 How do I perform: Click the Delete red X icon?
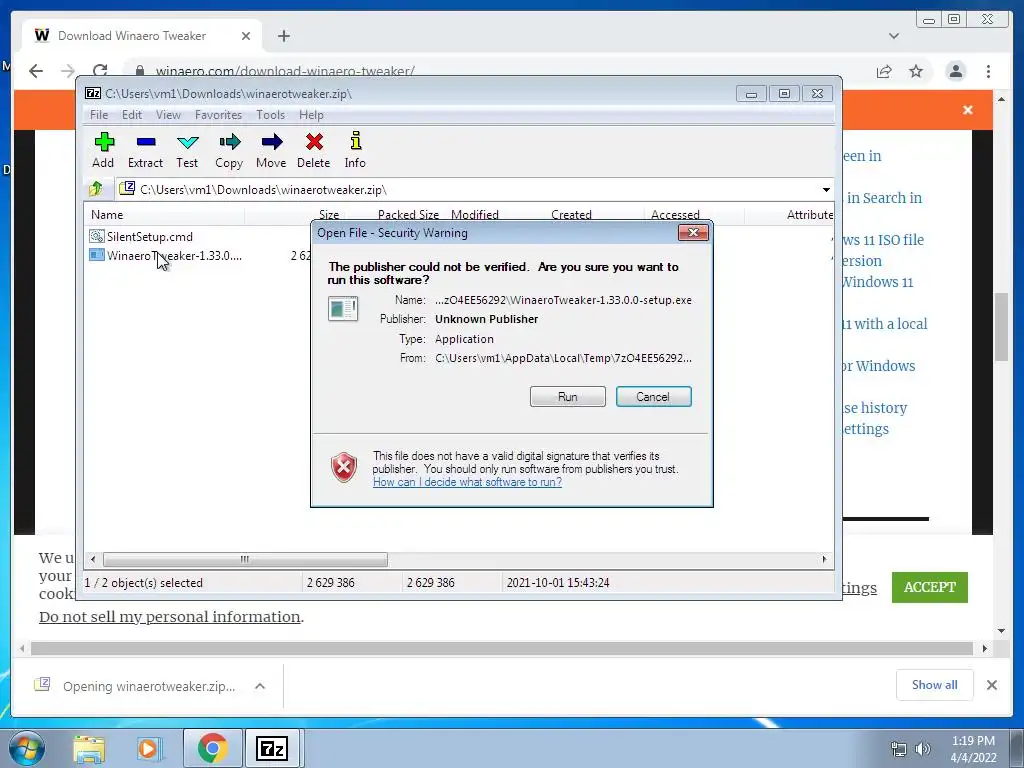313,150
